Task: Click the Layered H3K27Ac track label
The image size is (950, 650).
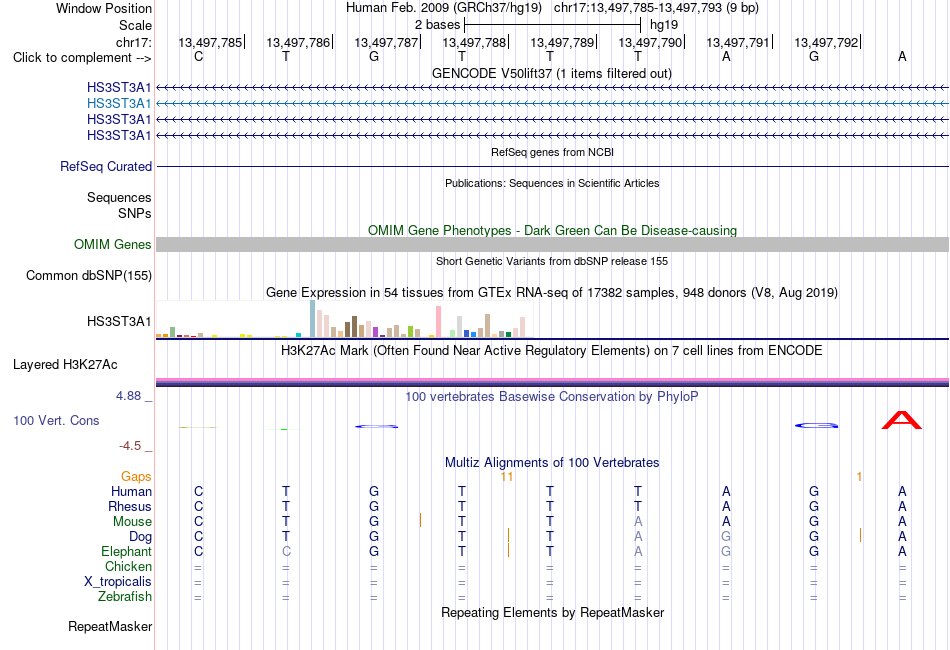Action: click(65, 365)
